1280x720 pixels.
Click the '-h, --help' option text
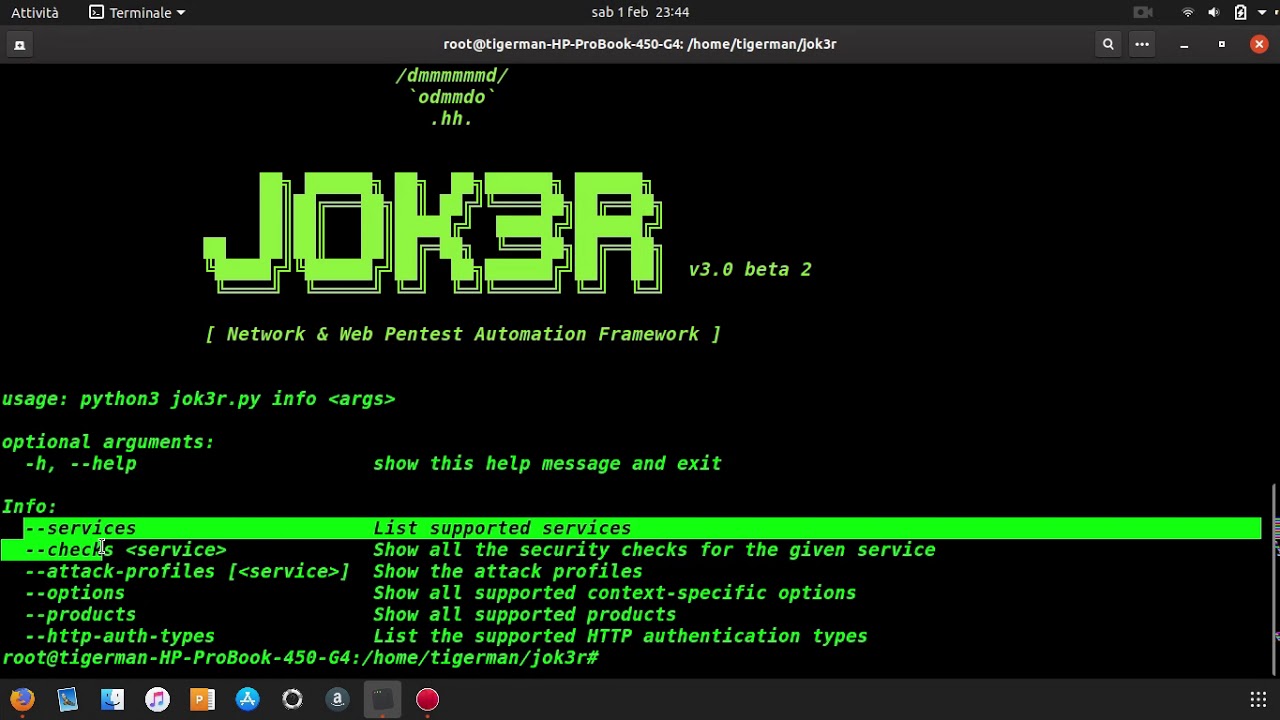(80, 463)
